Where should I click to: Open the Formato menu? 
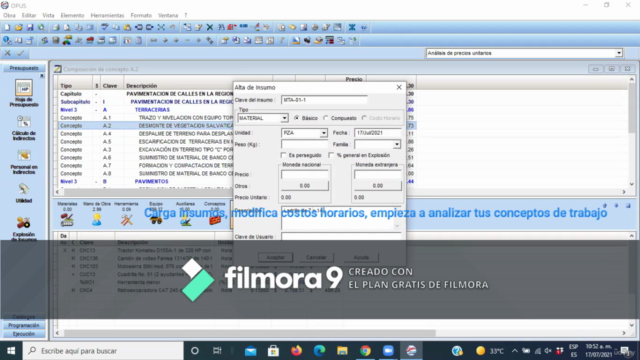(141, 16)
